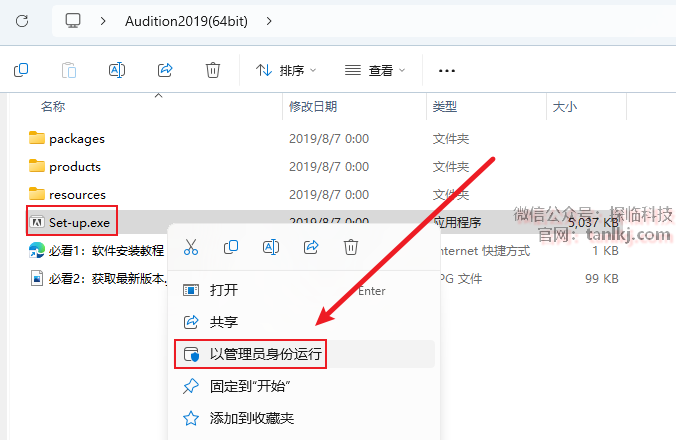The image size is (676, 440).
Task: Click Rename icon in context menu
Action: coord(271,247)
